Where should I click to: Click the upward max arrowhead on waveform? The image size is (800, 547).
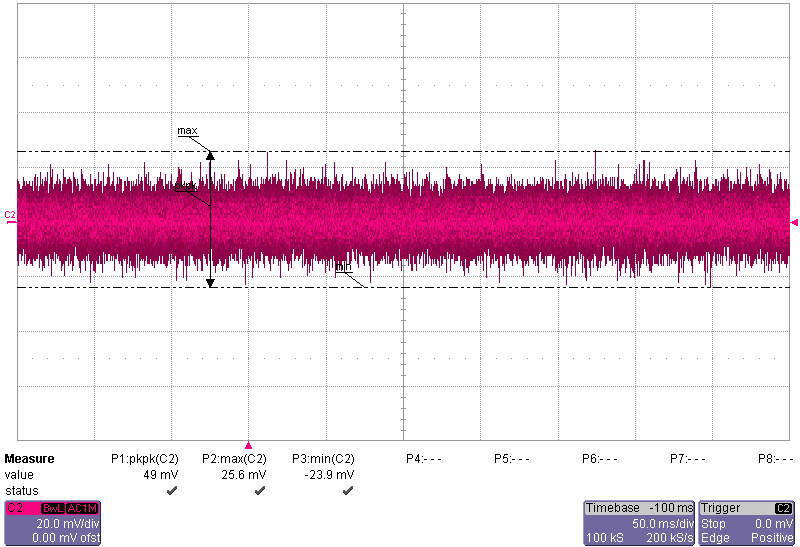pos(210,155)
